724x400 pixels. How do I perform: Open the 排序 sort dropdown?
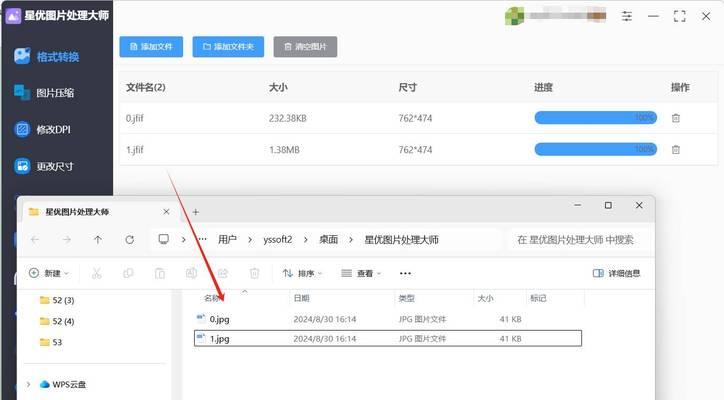(x=302, y=273)
